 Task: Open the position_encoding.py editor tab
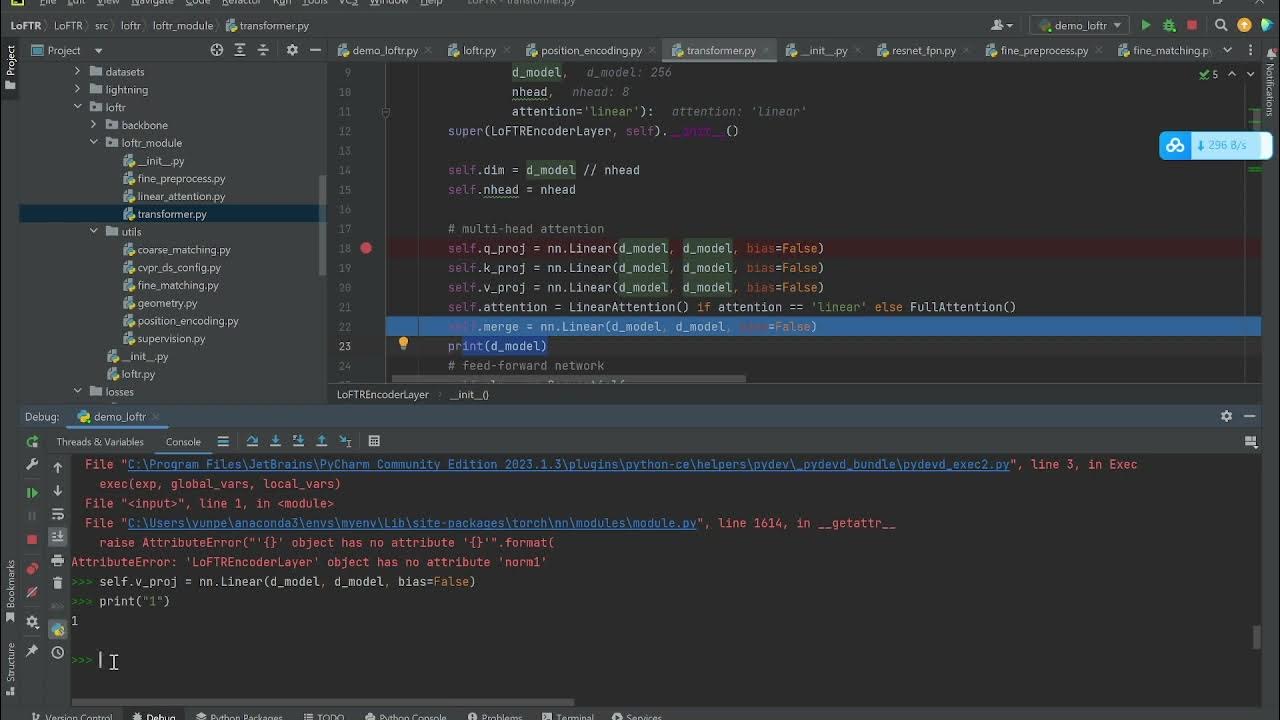click(x=591, y=50)
